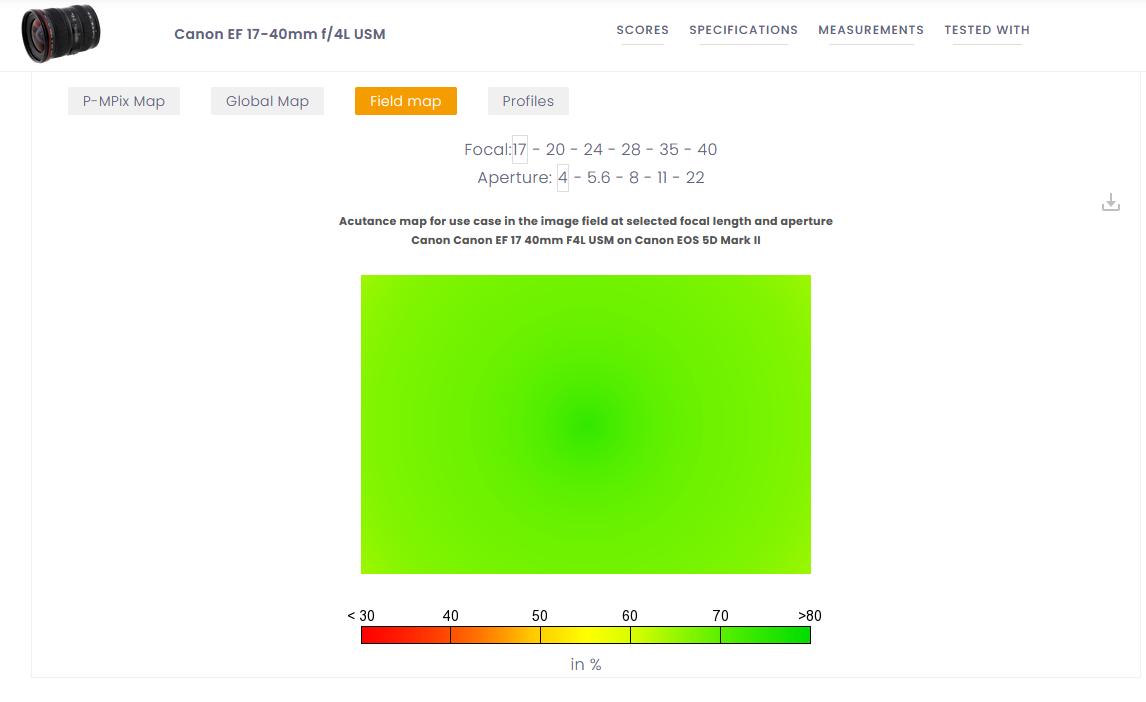Image resolution: width=1146 pixels, height=702 pixels.
Task: Select focal length 28
Action: (x=631, y=150)
